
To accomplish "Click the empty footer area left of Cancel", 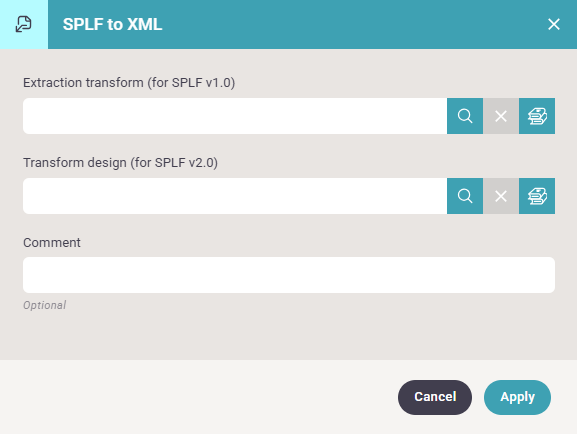I will pyautogui.click(x=199, y=397).
